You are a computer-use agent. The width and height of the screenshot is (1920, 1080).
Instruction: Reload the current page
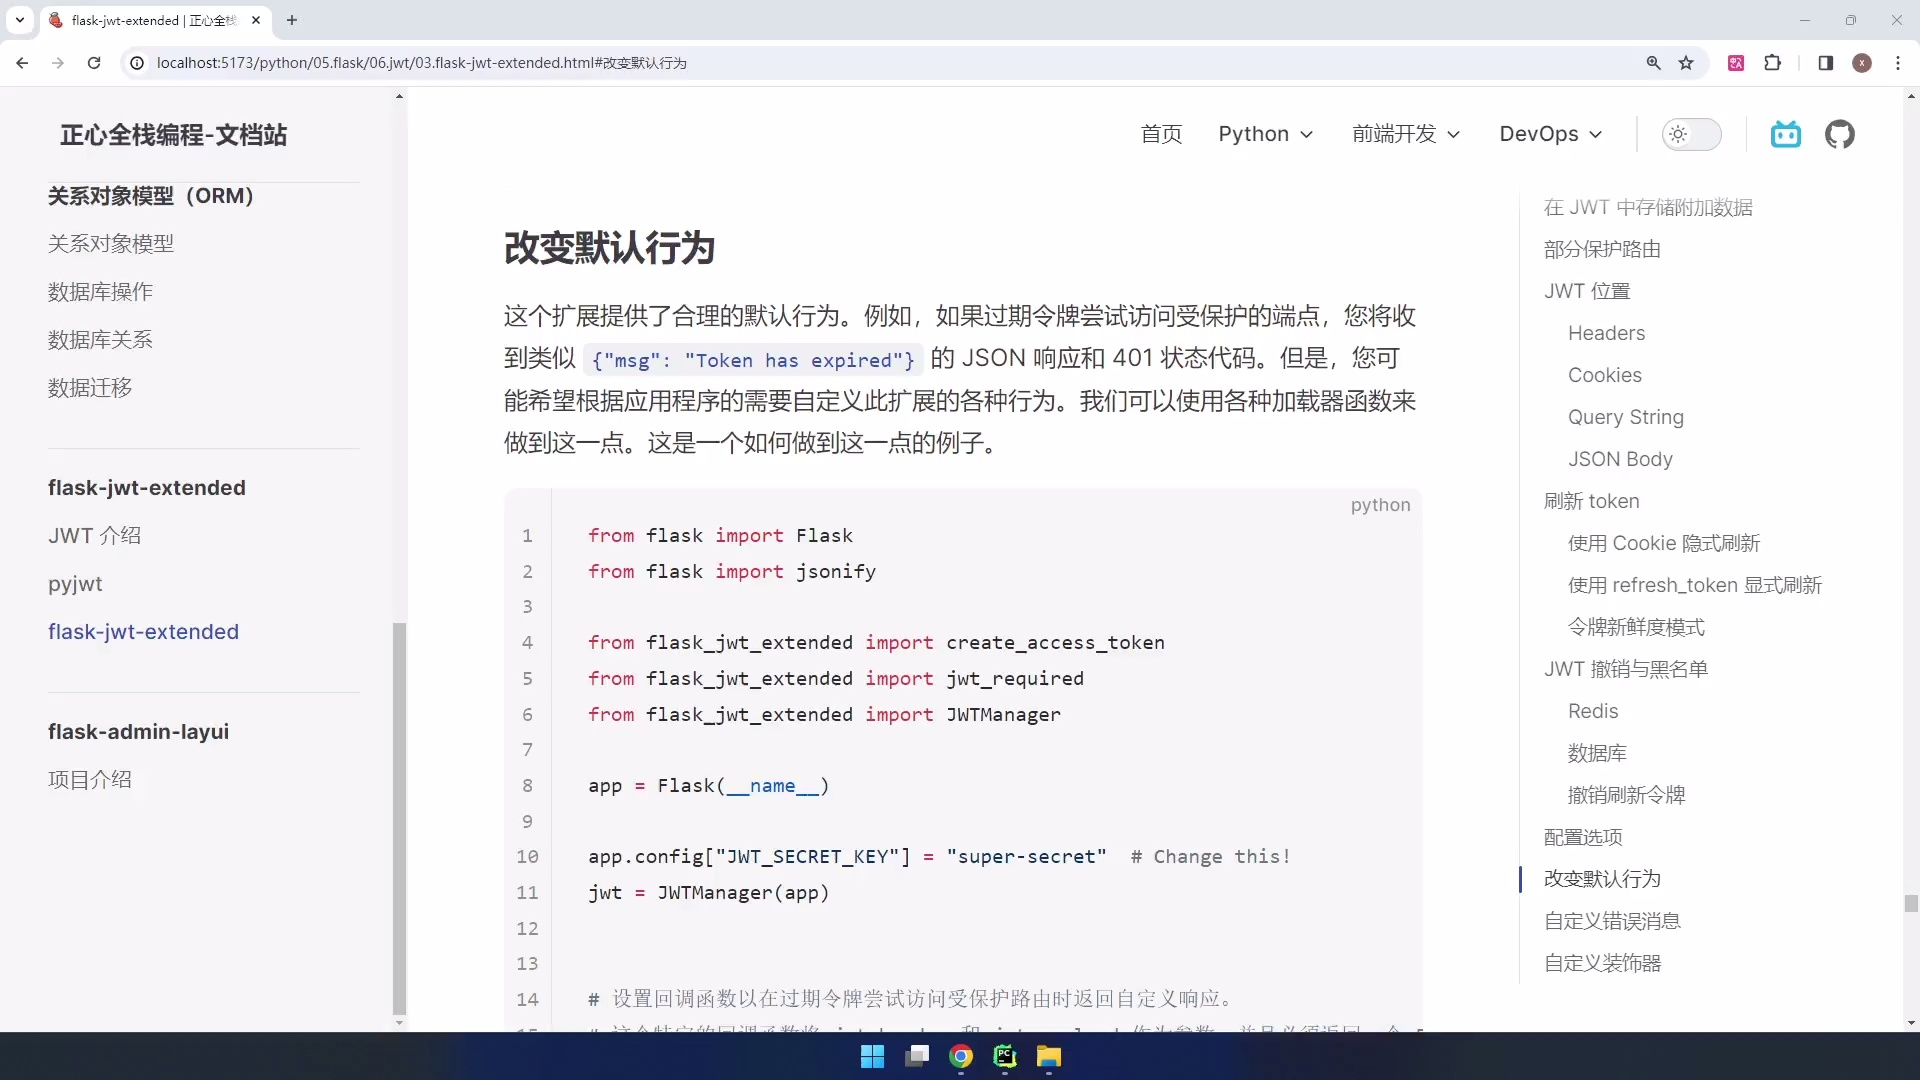tap(94, 62)
